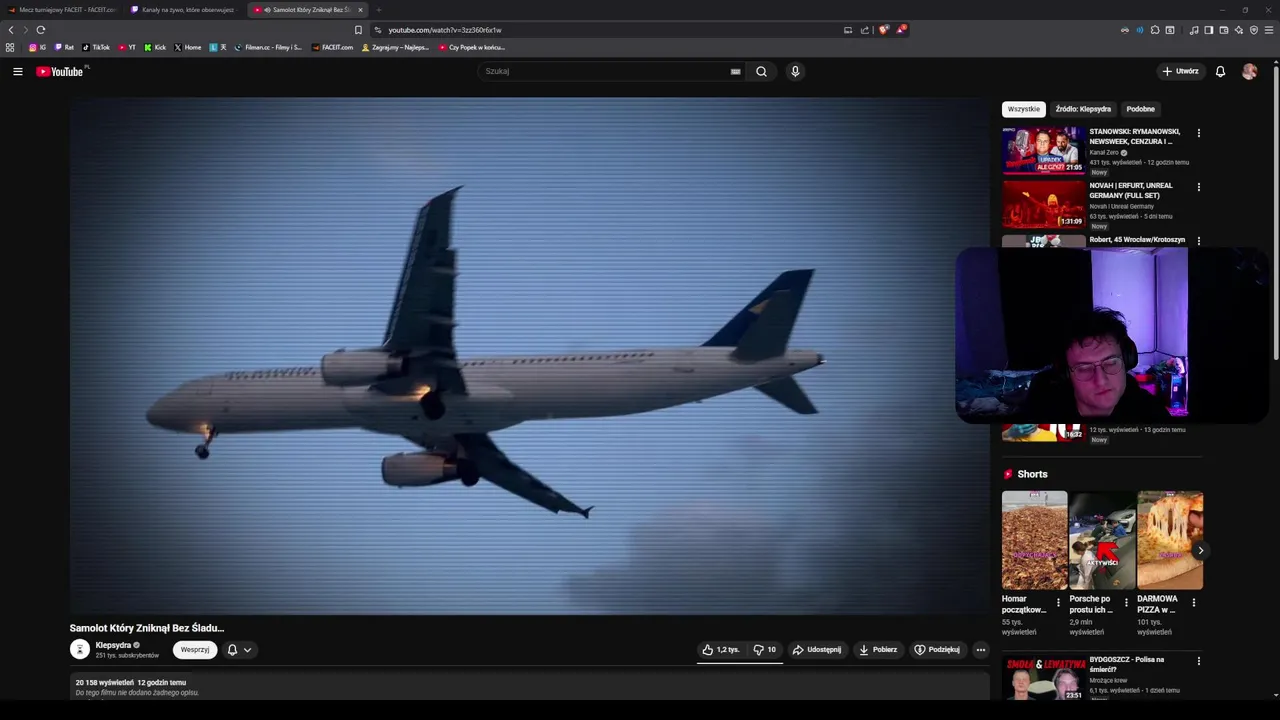The image size is (1280, 720).
Task: Click the Wesprzyj join button
Action: [195, 650]
